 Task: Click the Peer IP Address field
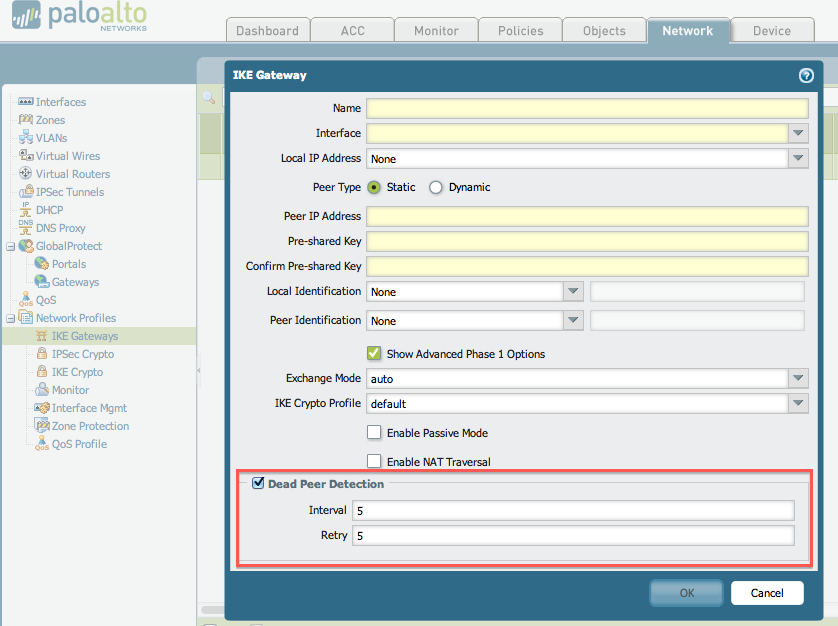pos(587,216)
